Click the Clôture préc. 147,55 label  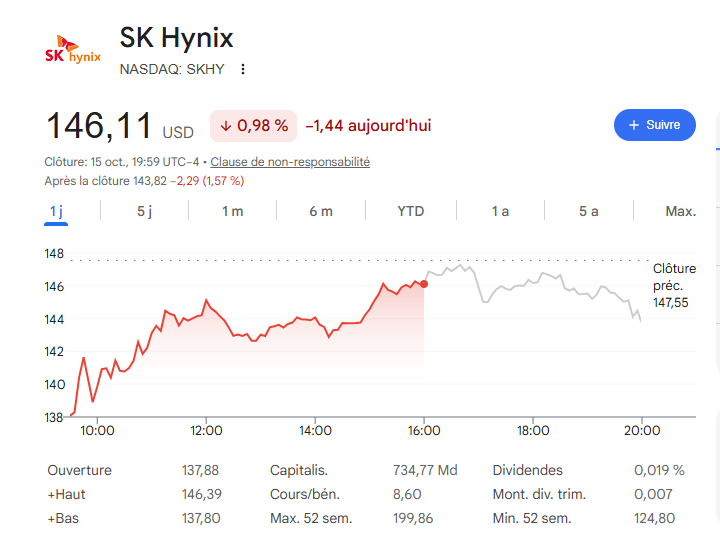[x=674, y=286]
